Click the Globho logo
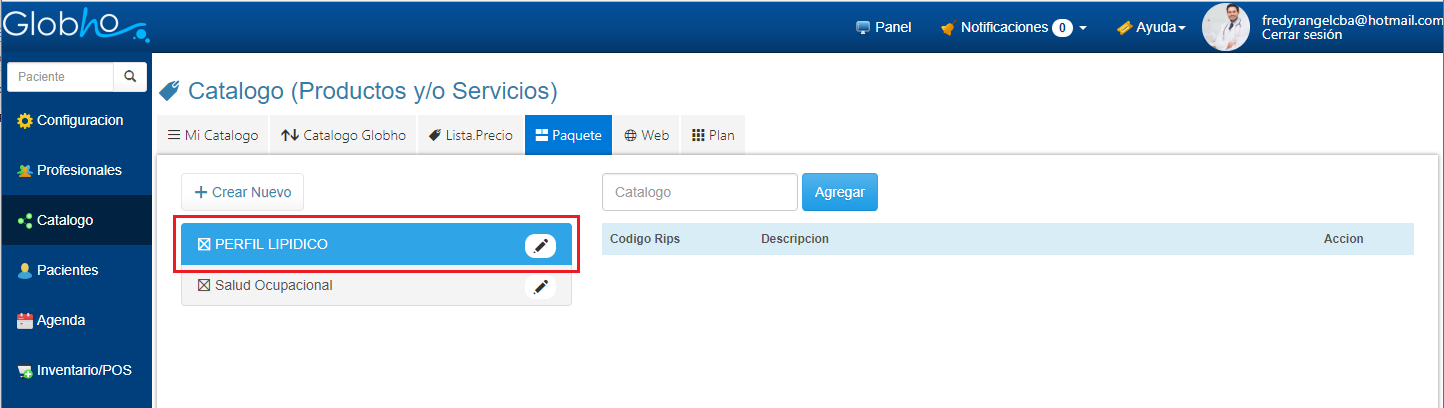 point(75,25)
